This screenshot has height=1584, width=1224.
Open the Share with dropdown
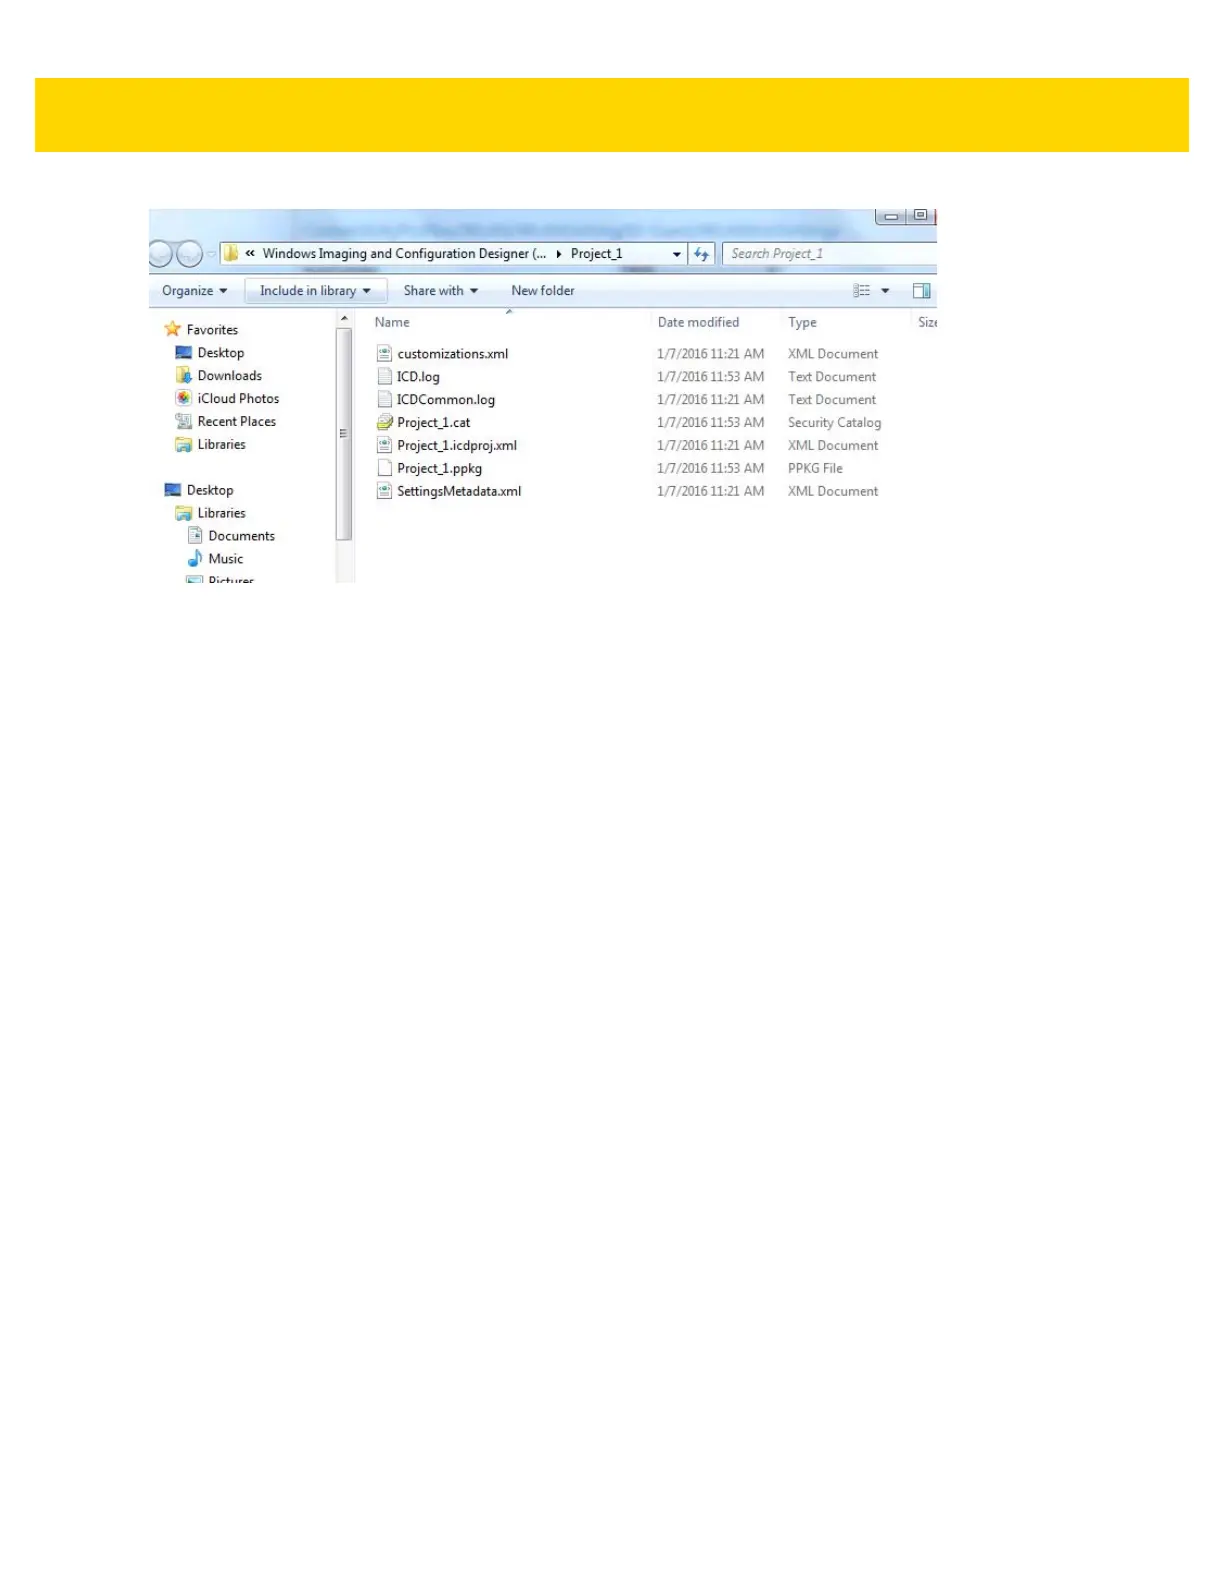(441, 291)
